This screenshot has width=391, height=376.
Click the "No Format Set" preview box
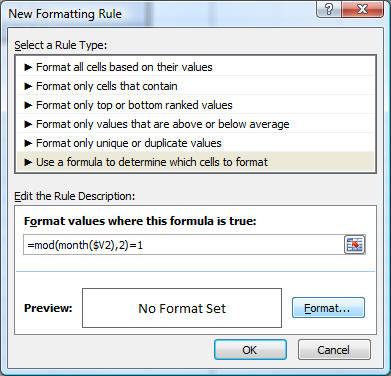coord(182,308)
